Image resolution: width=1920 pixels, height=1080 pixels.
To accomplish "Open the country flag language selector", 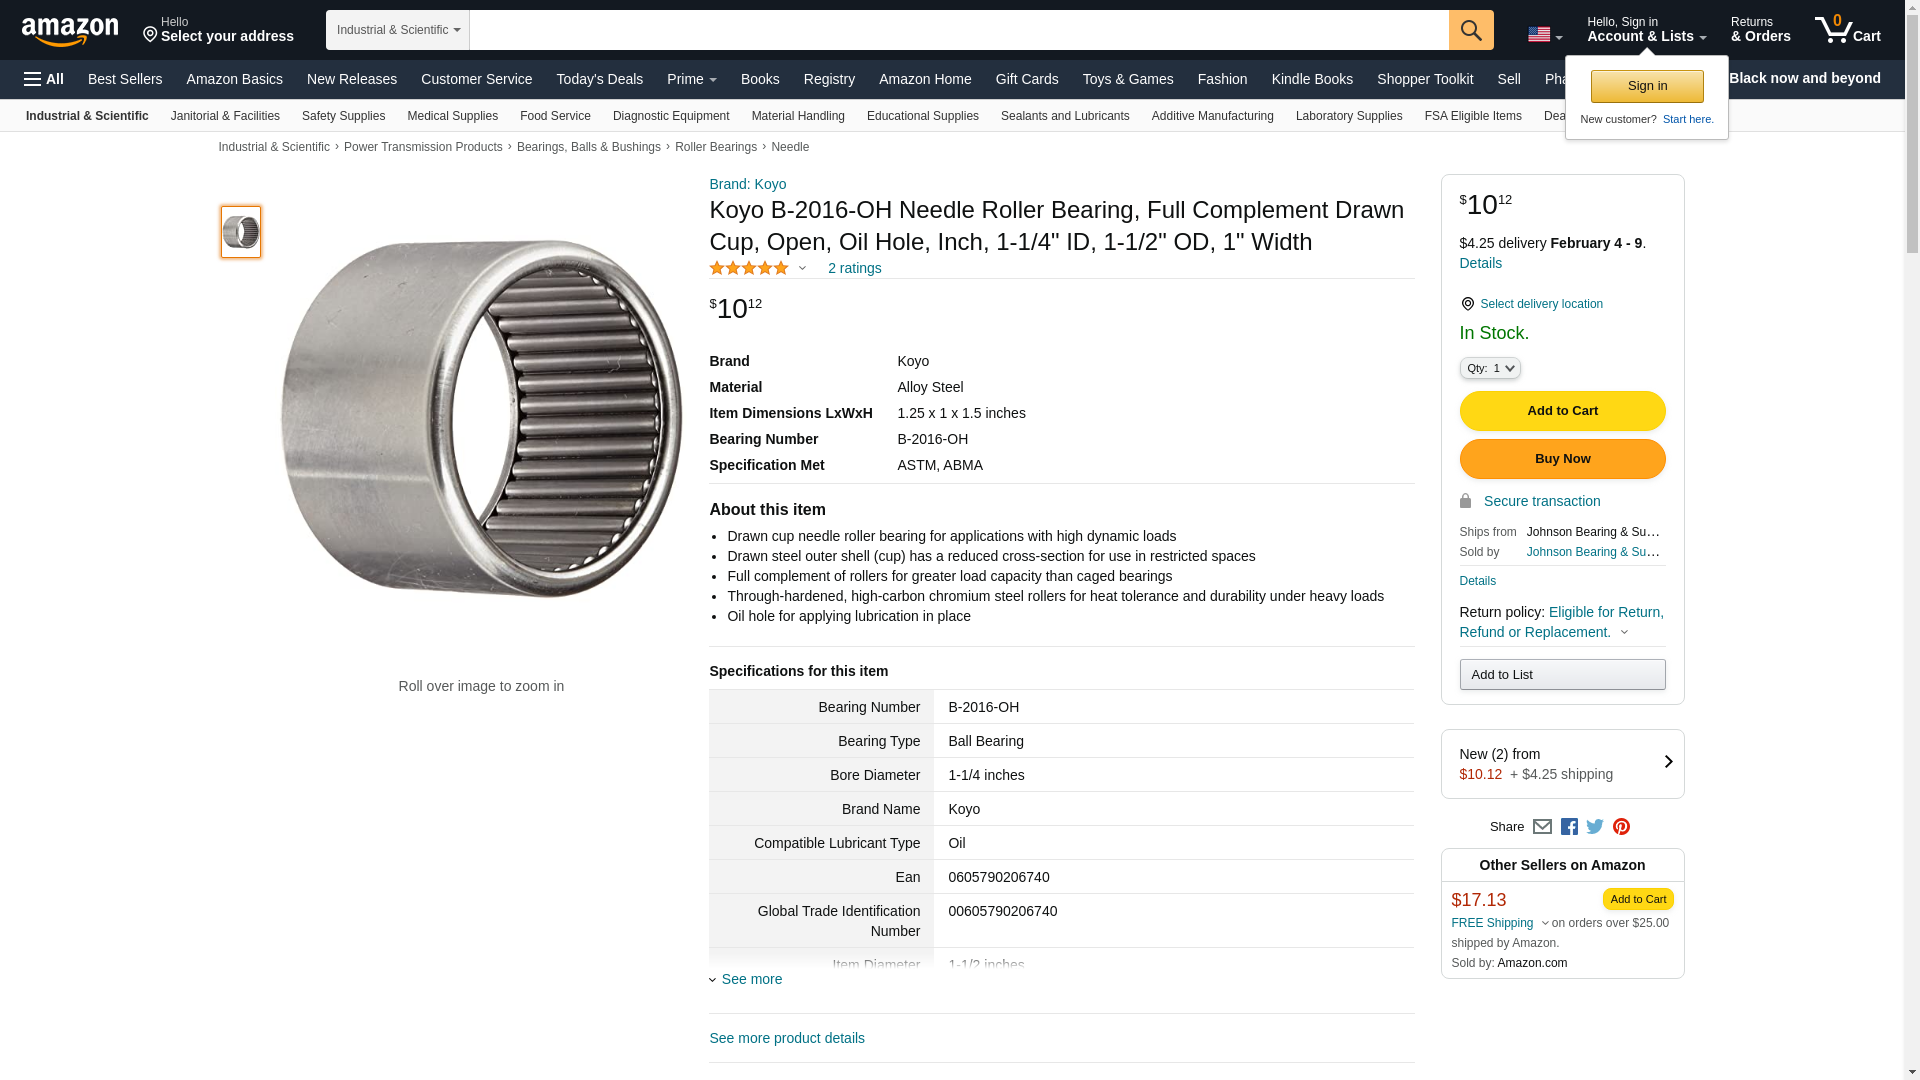I will 1544,34.
